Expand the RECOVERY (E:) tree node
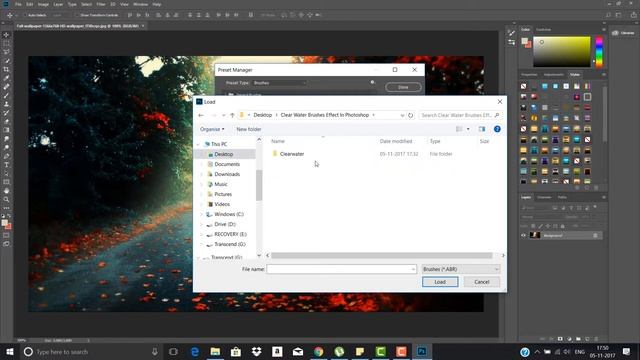Viewport: 640px width, 360px height. point(201,234)
